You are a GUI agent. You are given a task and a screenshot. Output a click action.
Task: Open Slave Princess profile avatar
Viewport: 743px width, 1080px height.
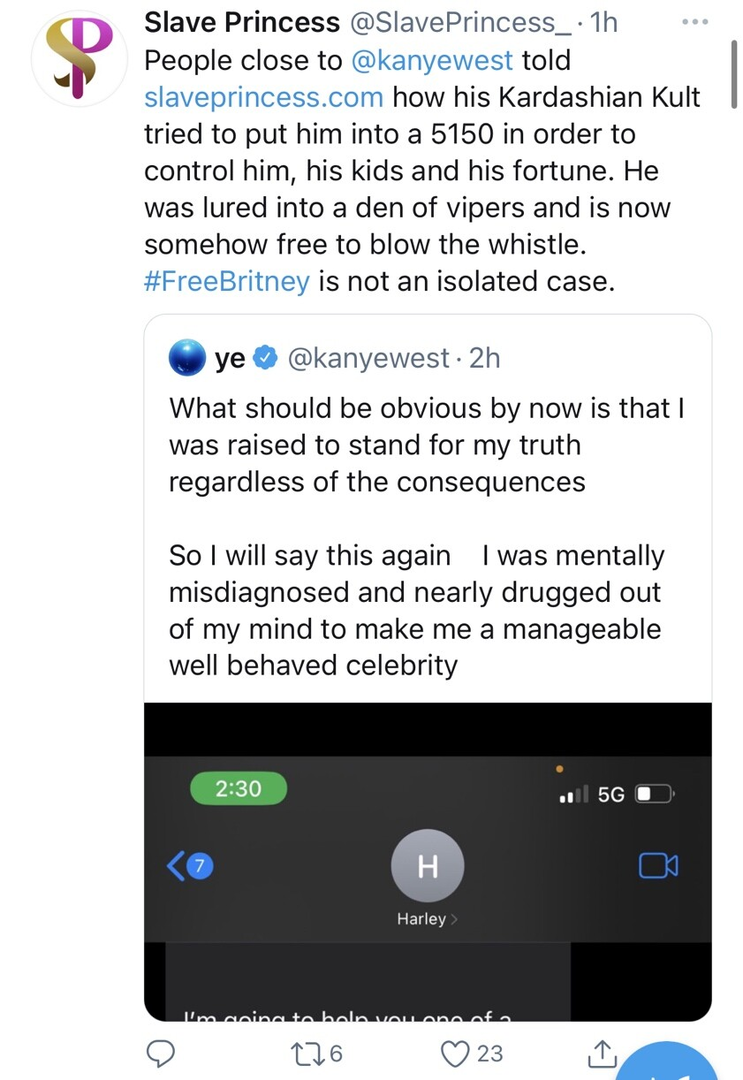[79, 56]
